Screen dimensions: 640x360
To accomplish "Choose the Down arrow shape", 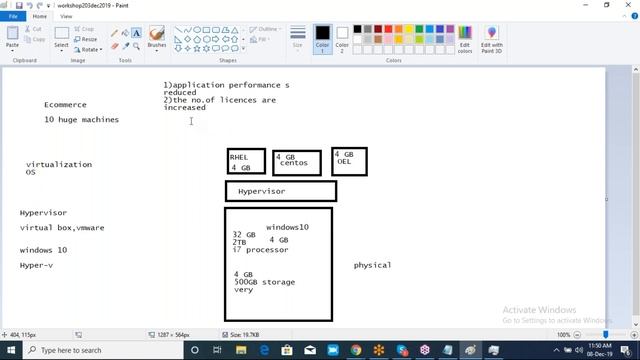I will click(178, 49).
